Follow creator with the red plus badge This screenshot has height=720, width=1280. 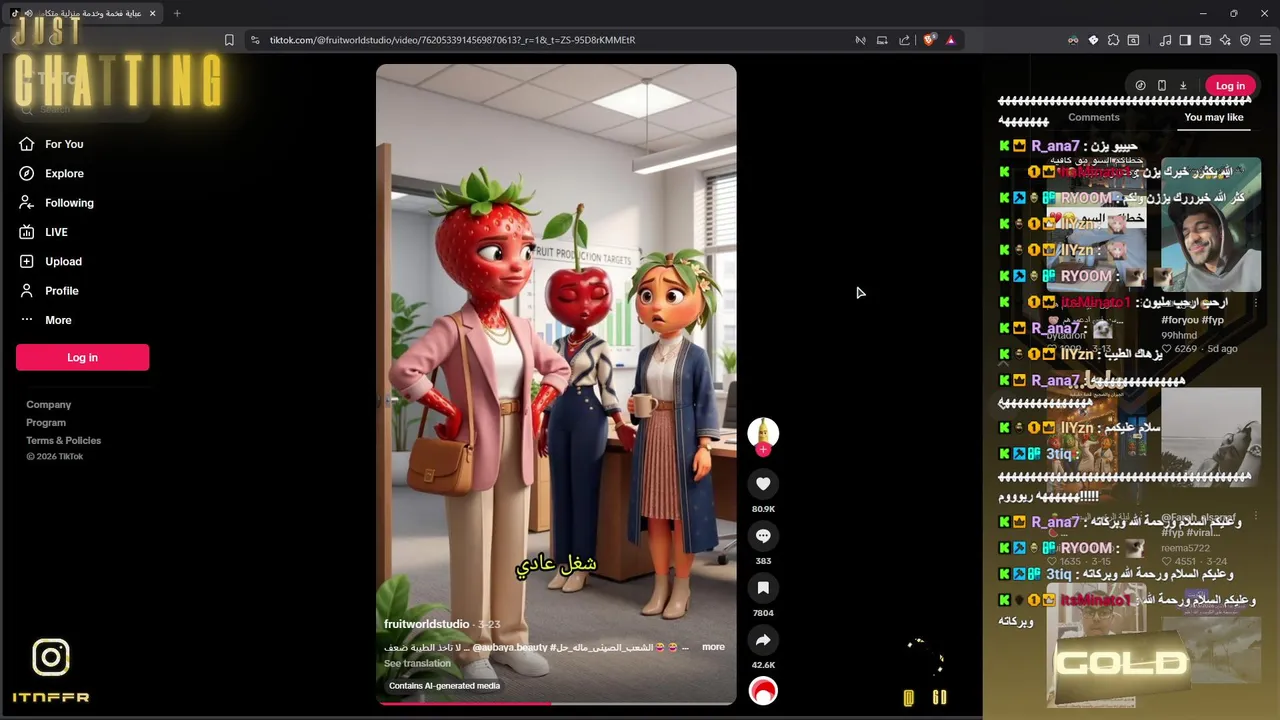pos(763,450)
